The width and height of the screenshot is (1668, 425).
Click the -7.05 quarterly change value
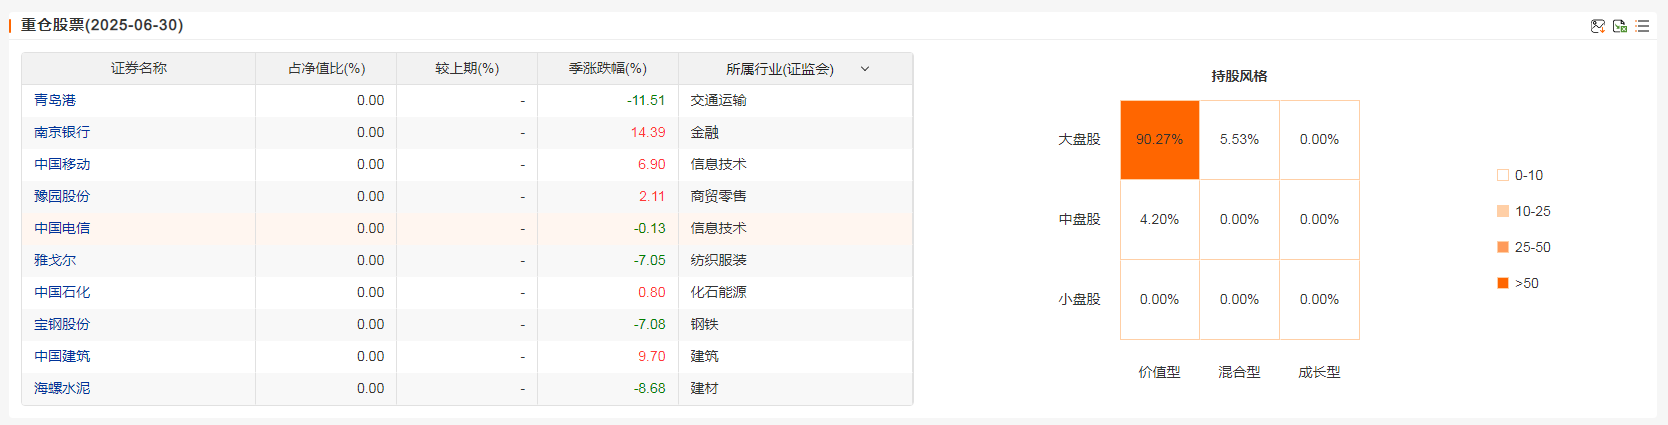(x=649, y=260)
